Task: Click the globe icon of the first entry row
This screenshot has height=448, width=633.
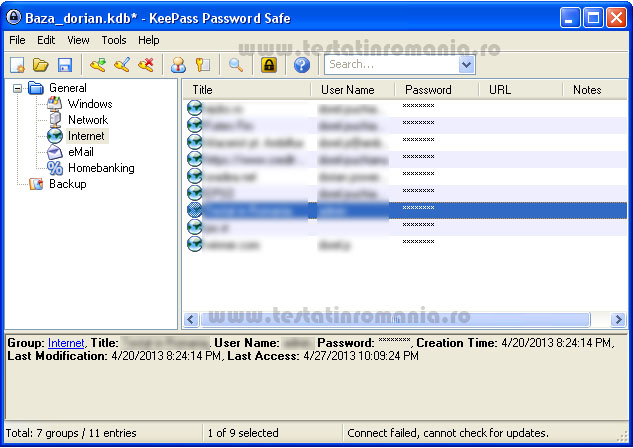Action: [x=195, y=108]
